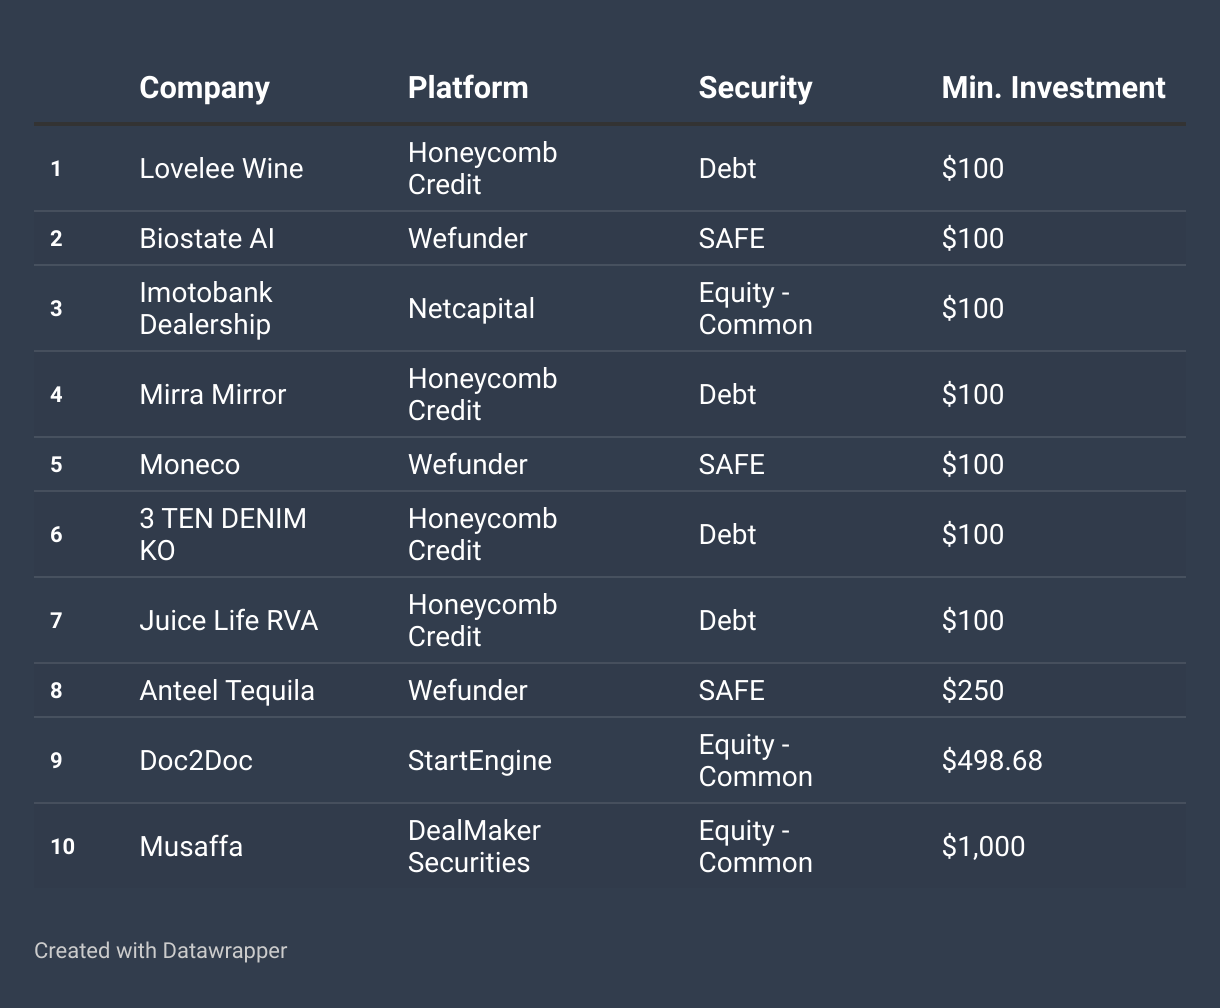
Task: Select the $498.68 minimum investment value
Action: click(992, 760)
